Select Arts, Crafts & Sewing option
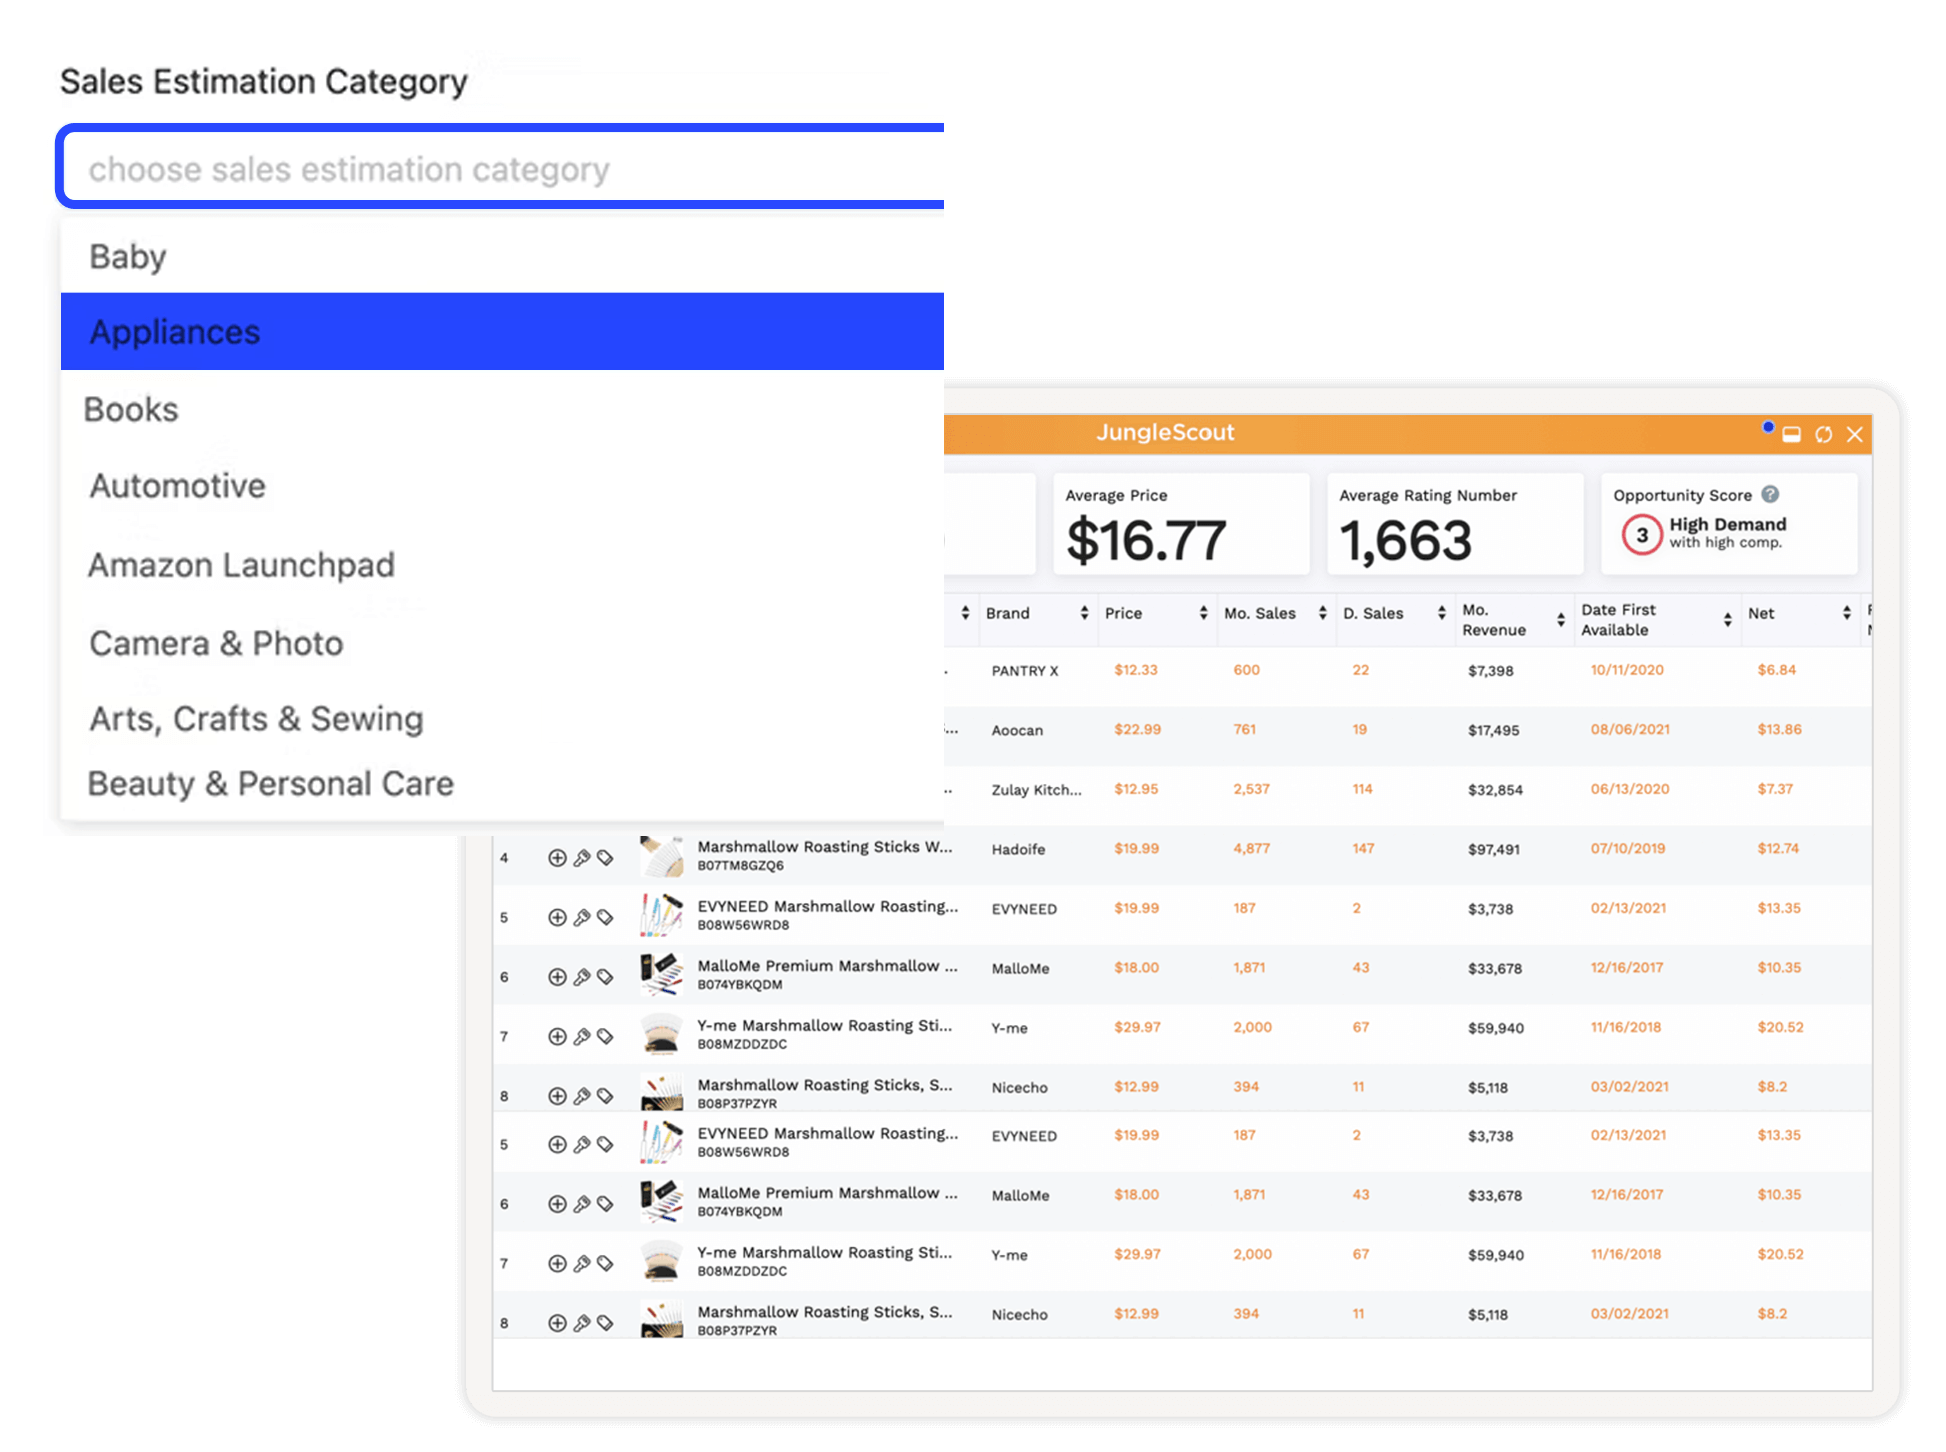The height and width of the screenshot is (1452, 1946). click(x=502, y=718)
